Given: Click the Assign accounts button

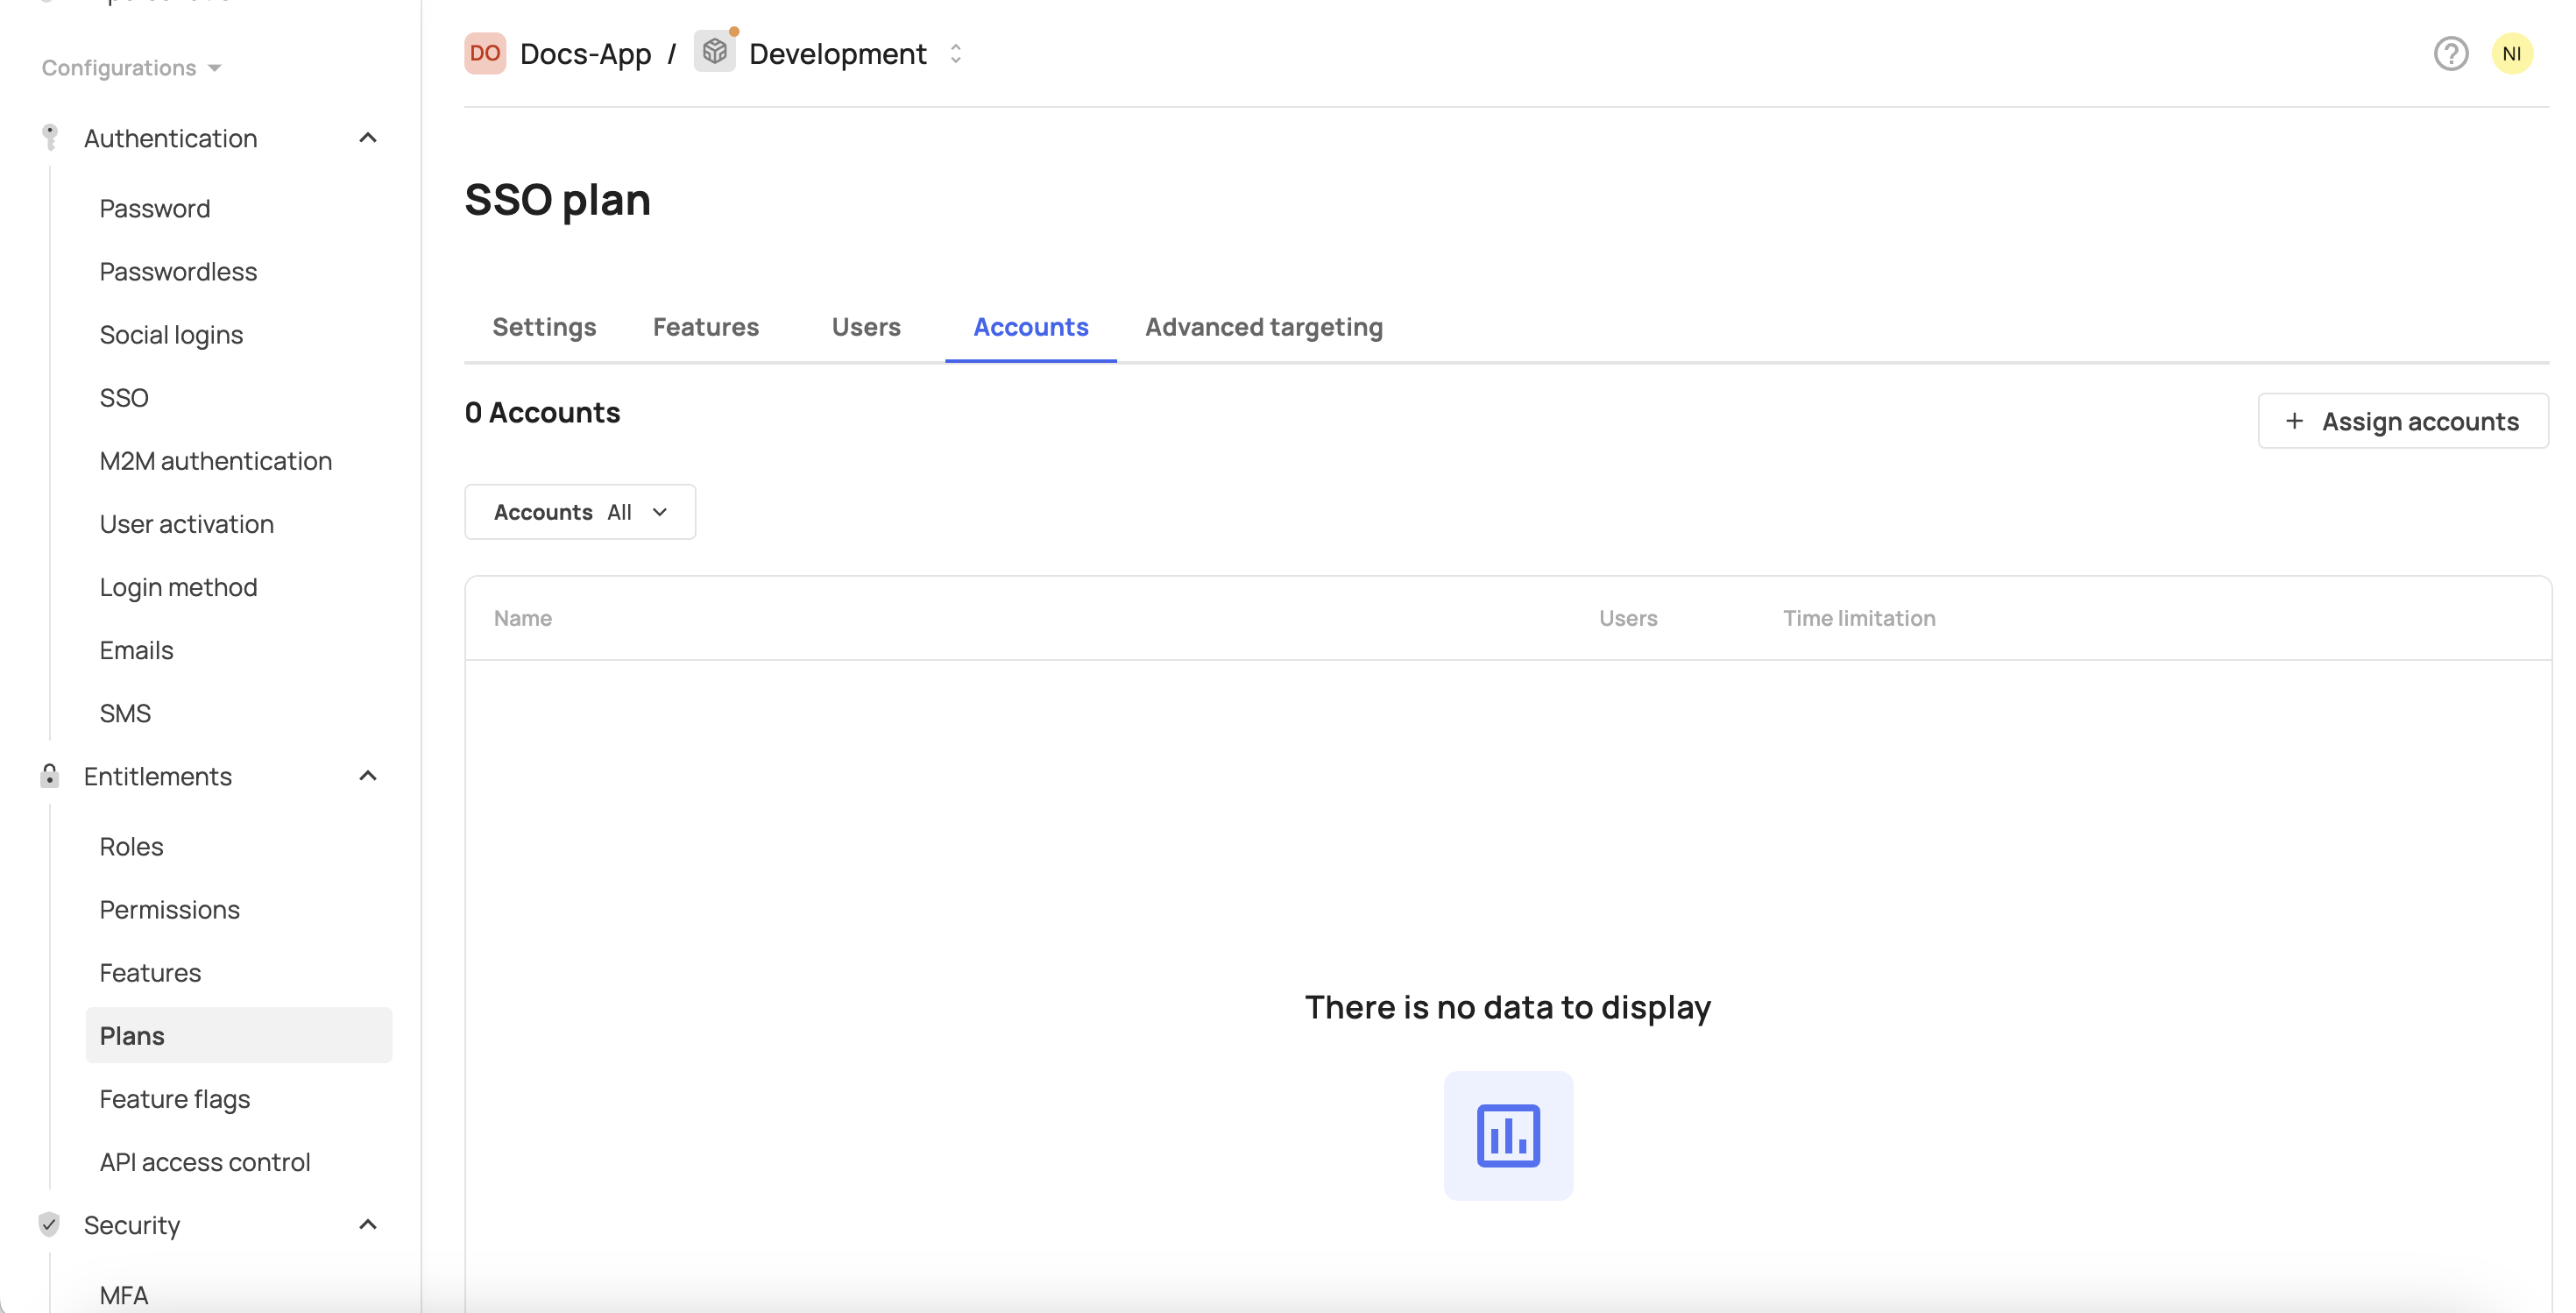Looking at the screenshot, I should [2402, 421].
